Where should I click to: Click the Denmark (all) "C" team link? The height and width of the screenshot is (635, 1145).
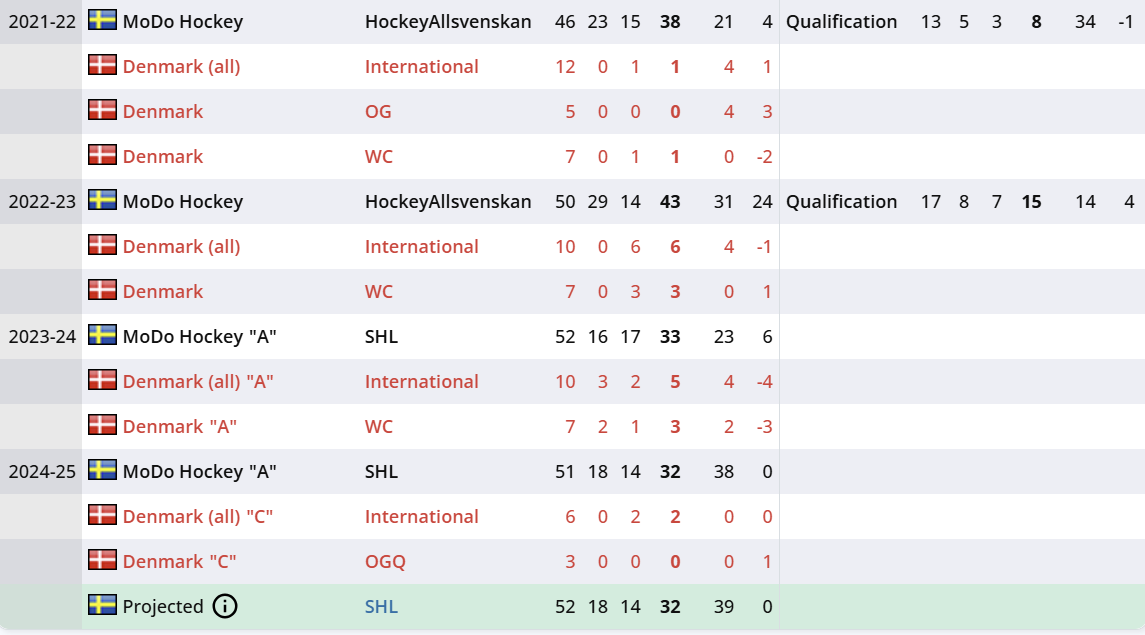click(198, 516)
